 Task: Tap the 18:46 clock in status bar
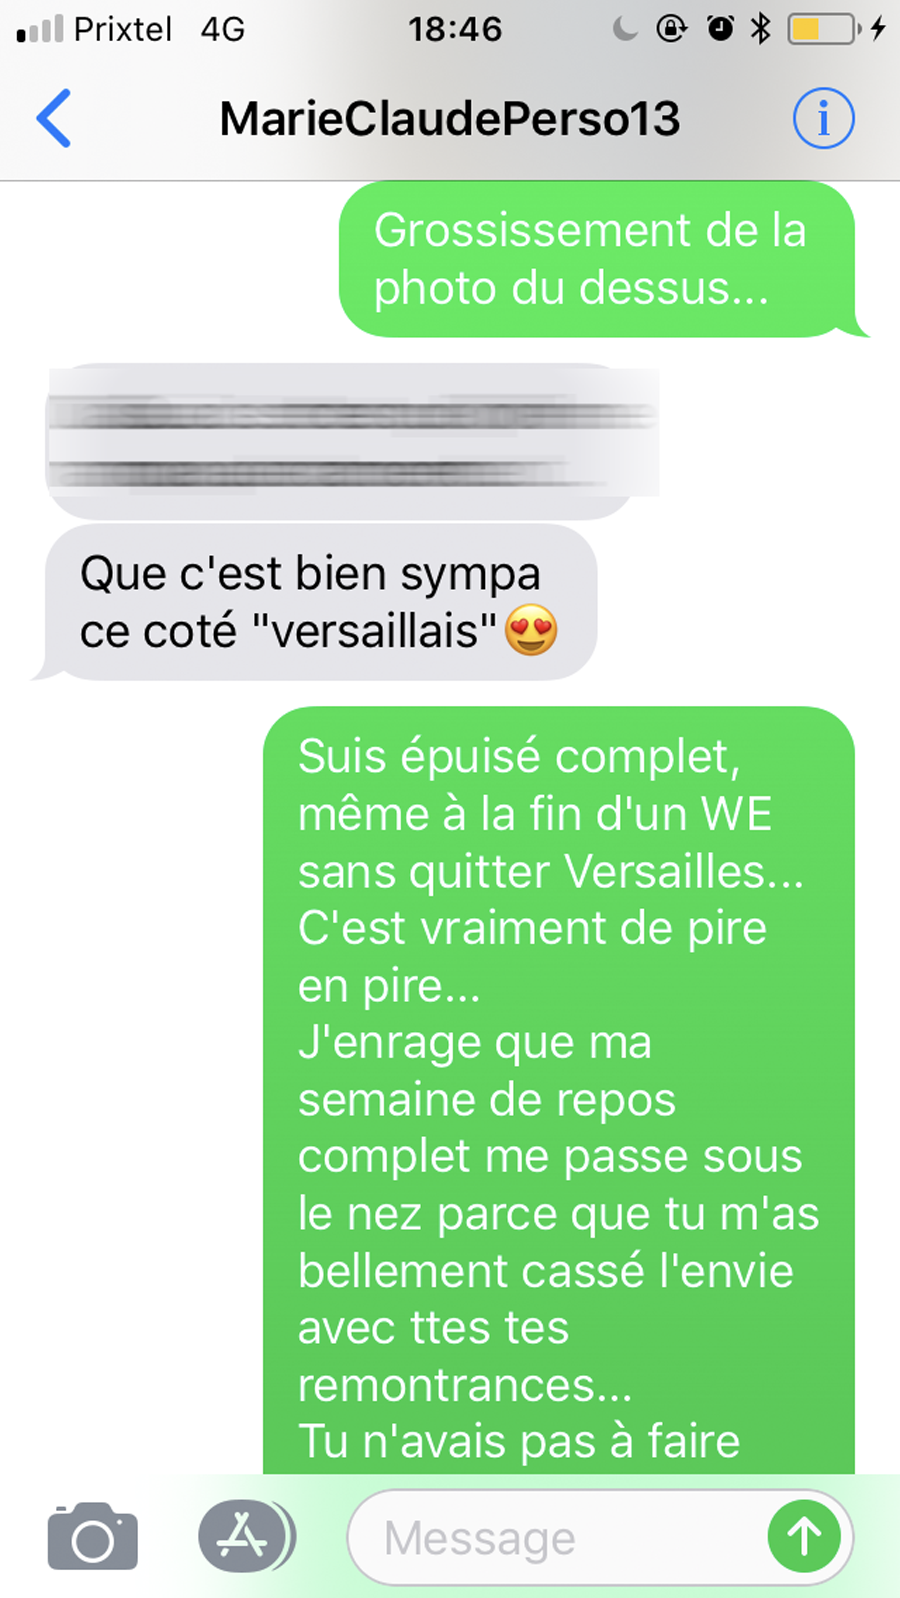pos(455,29)
